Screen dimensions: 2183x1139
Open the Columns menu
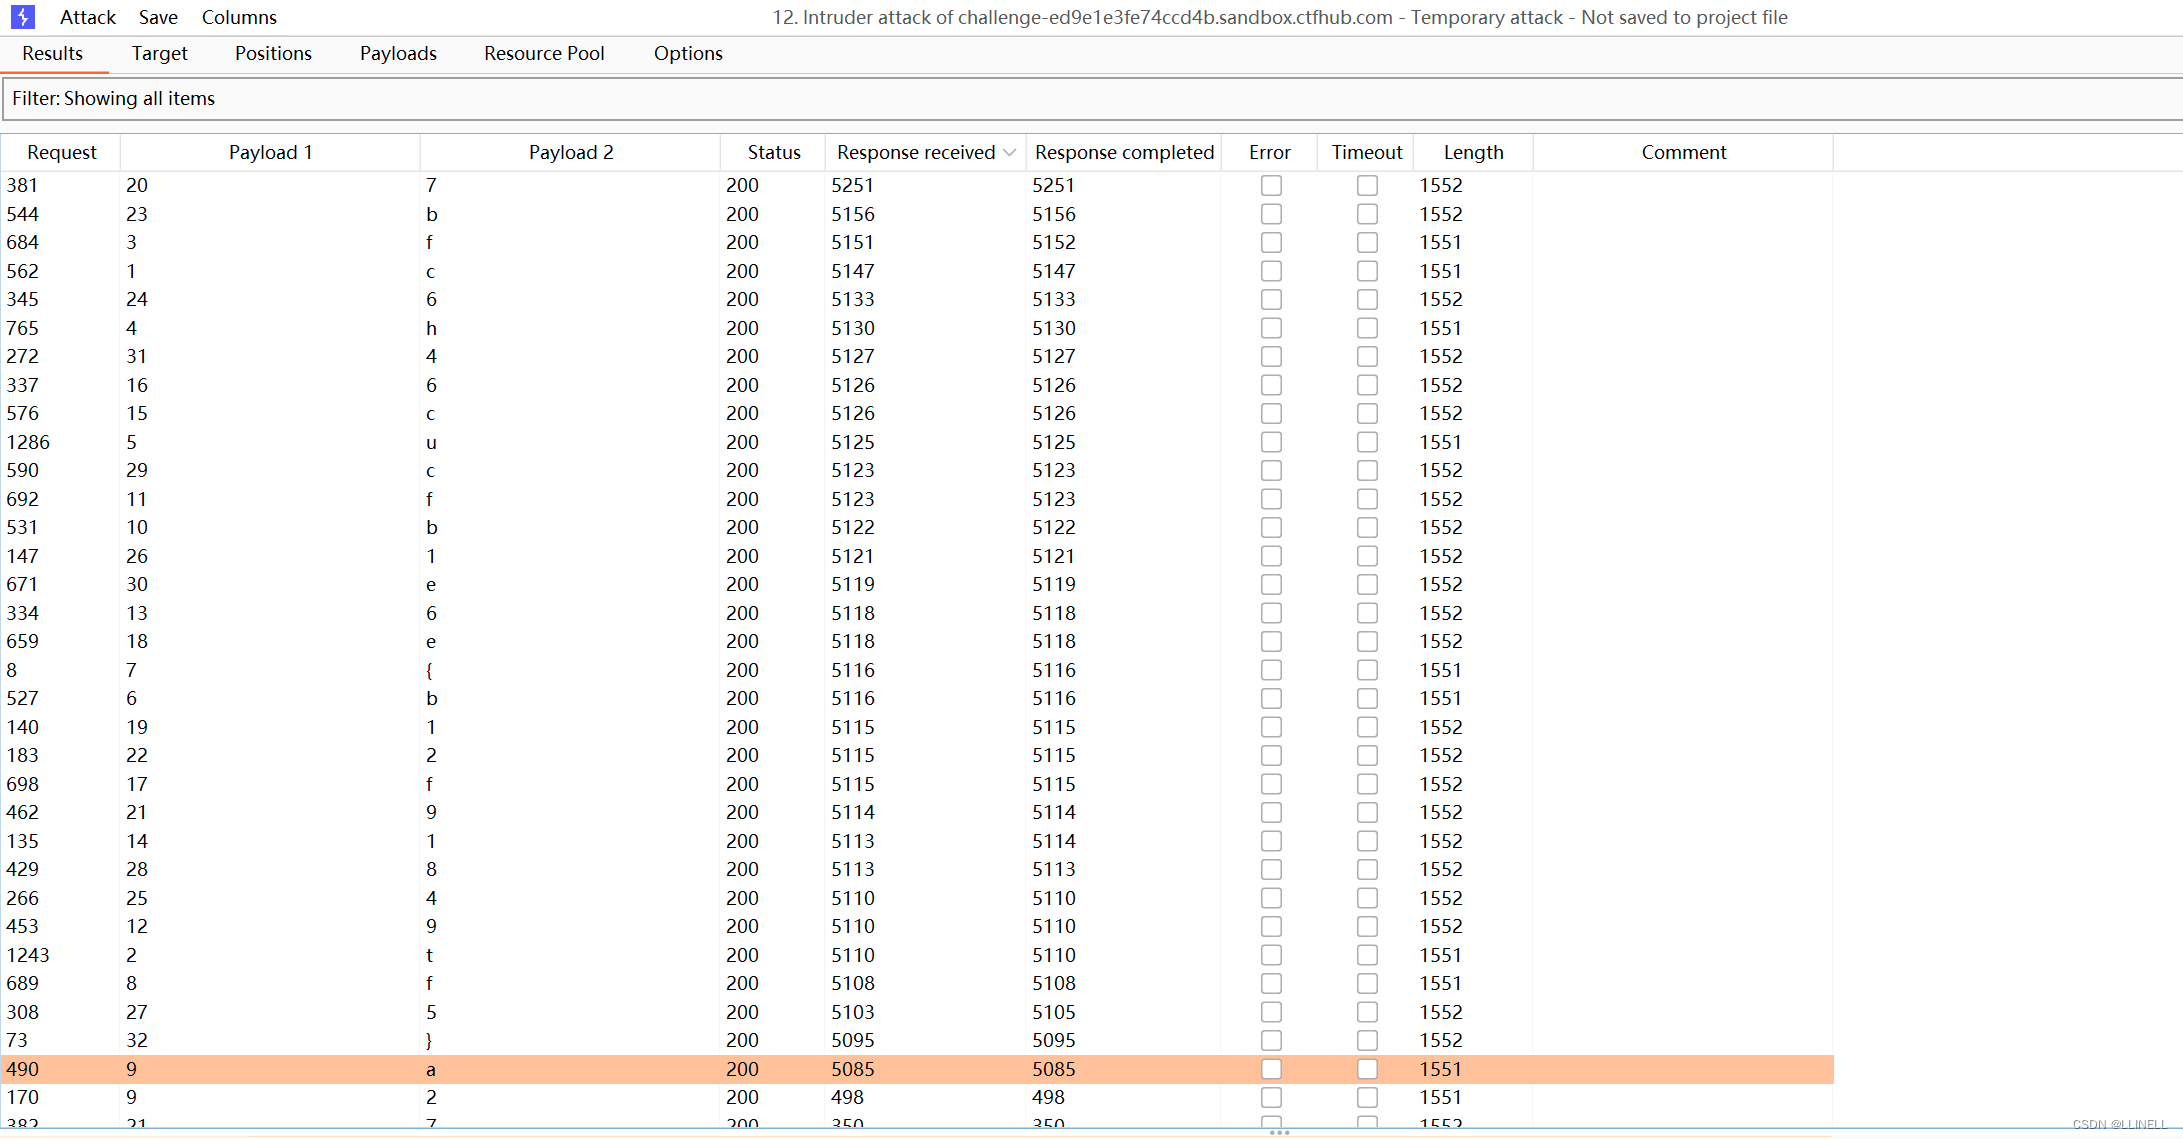pos(239,17)
